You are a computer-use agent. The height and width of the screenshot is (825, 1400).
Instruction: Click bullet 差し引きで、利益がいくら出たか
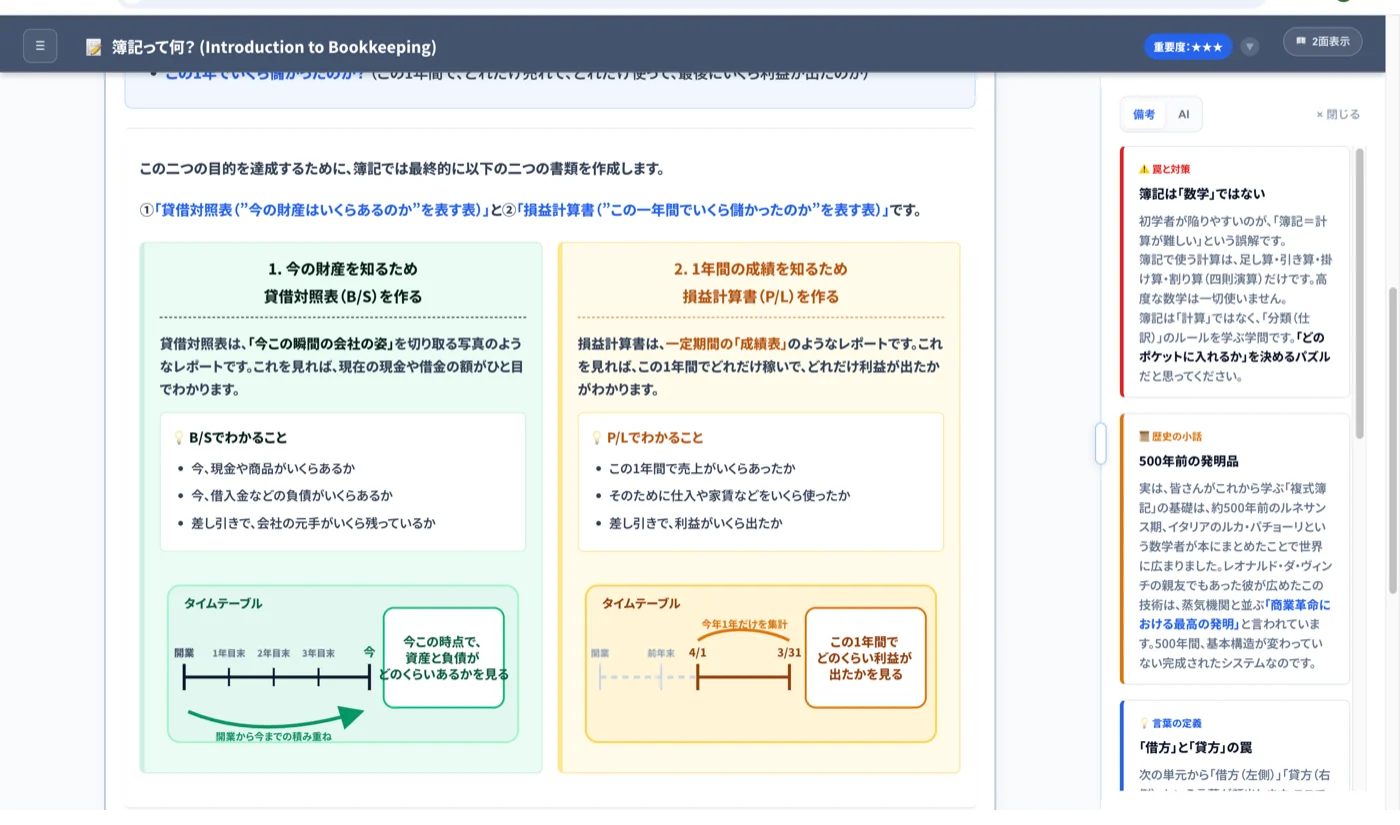[x=696, y=523]
